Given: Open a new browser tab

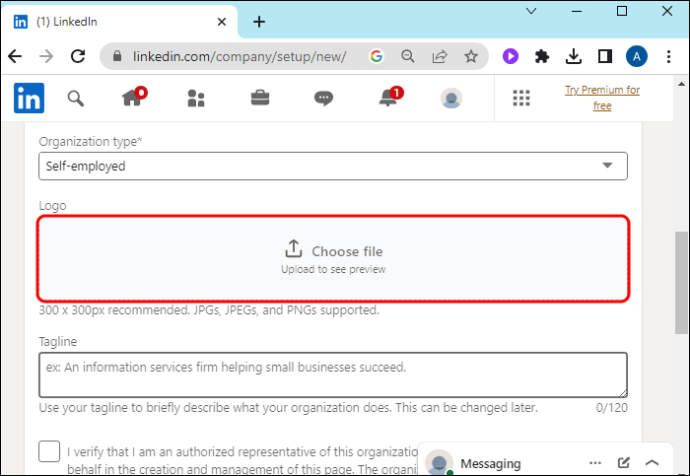Looking at the screenshot, I should click(259, 21).
